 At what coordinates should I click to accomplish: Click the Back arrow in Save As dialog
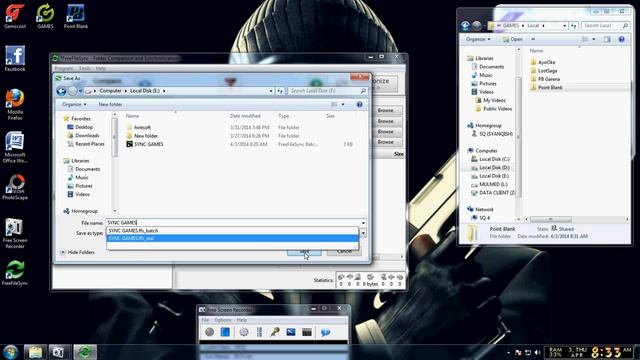(x=61, y=91)
